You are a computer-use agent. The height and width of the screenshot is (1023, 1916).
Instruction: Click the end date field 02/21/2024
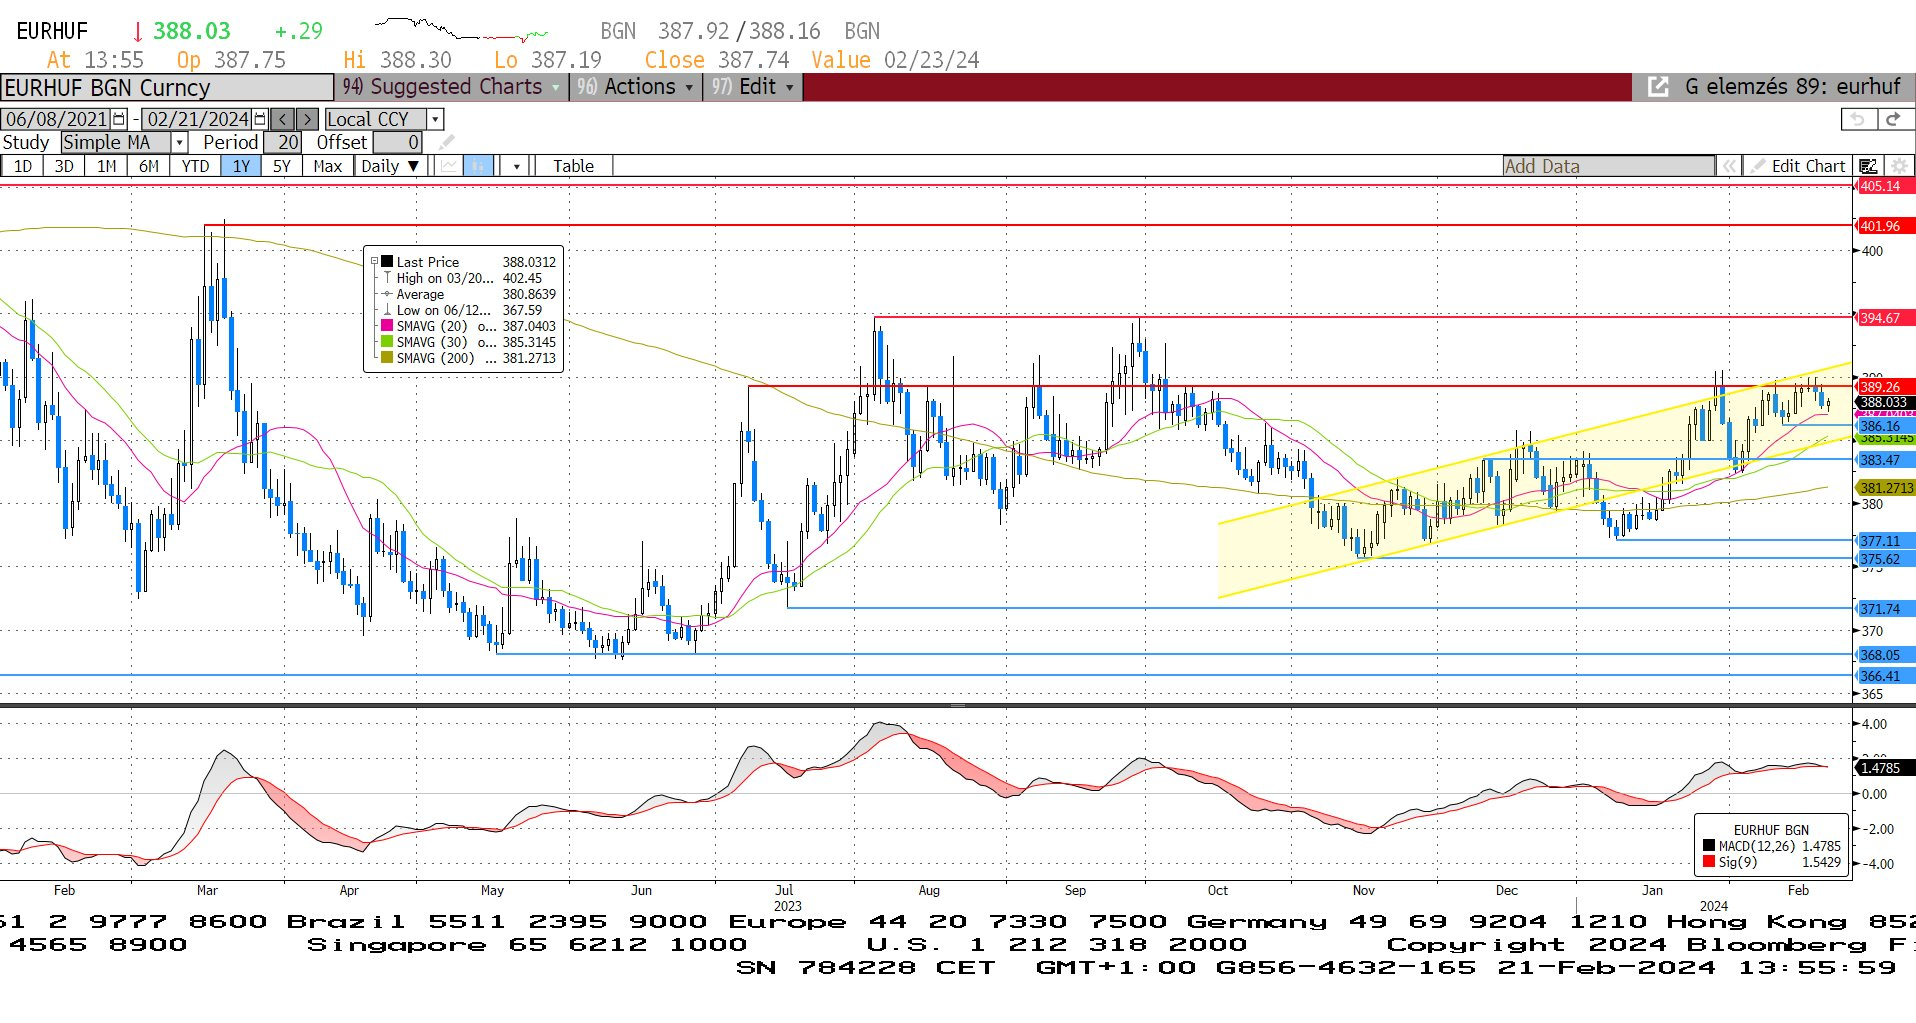point(197,119)
